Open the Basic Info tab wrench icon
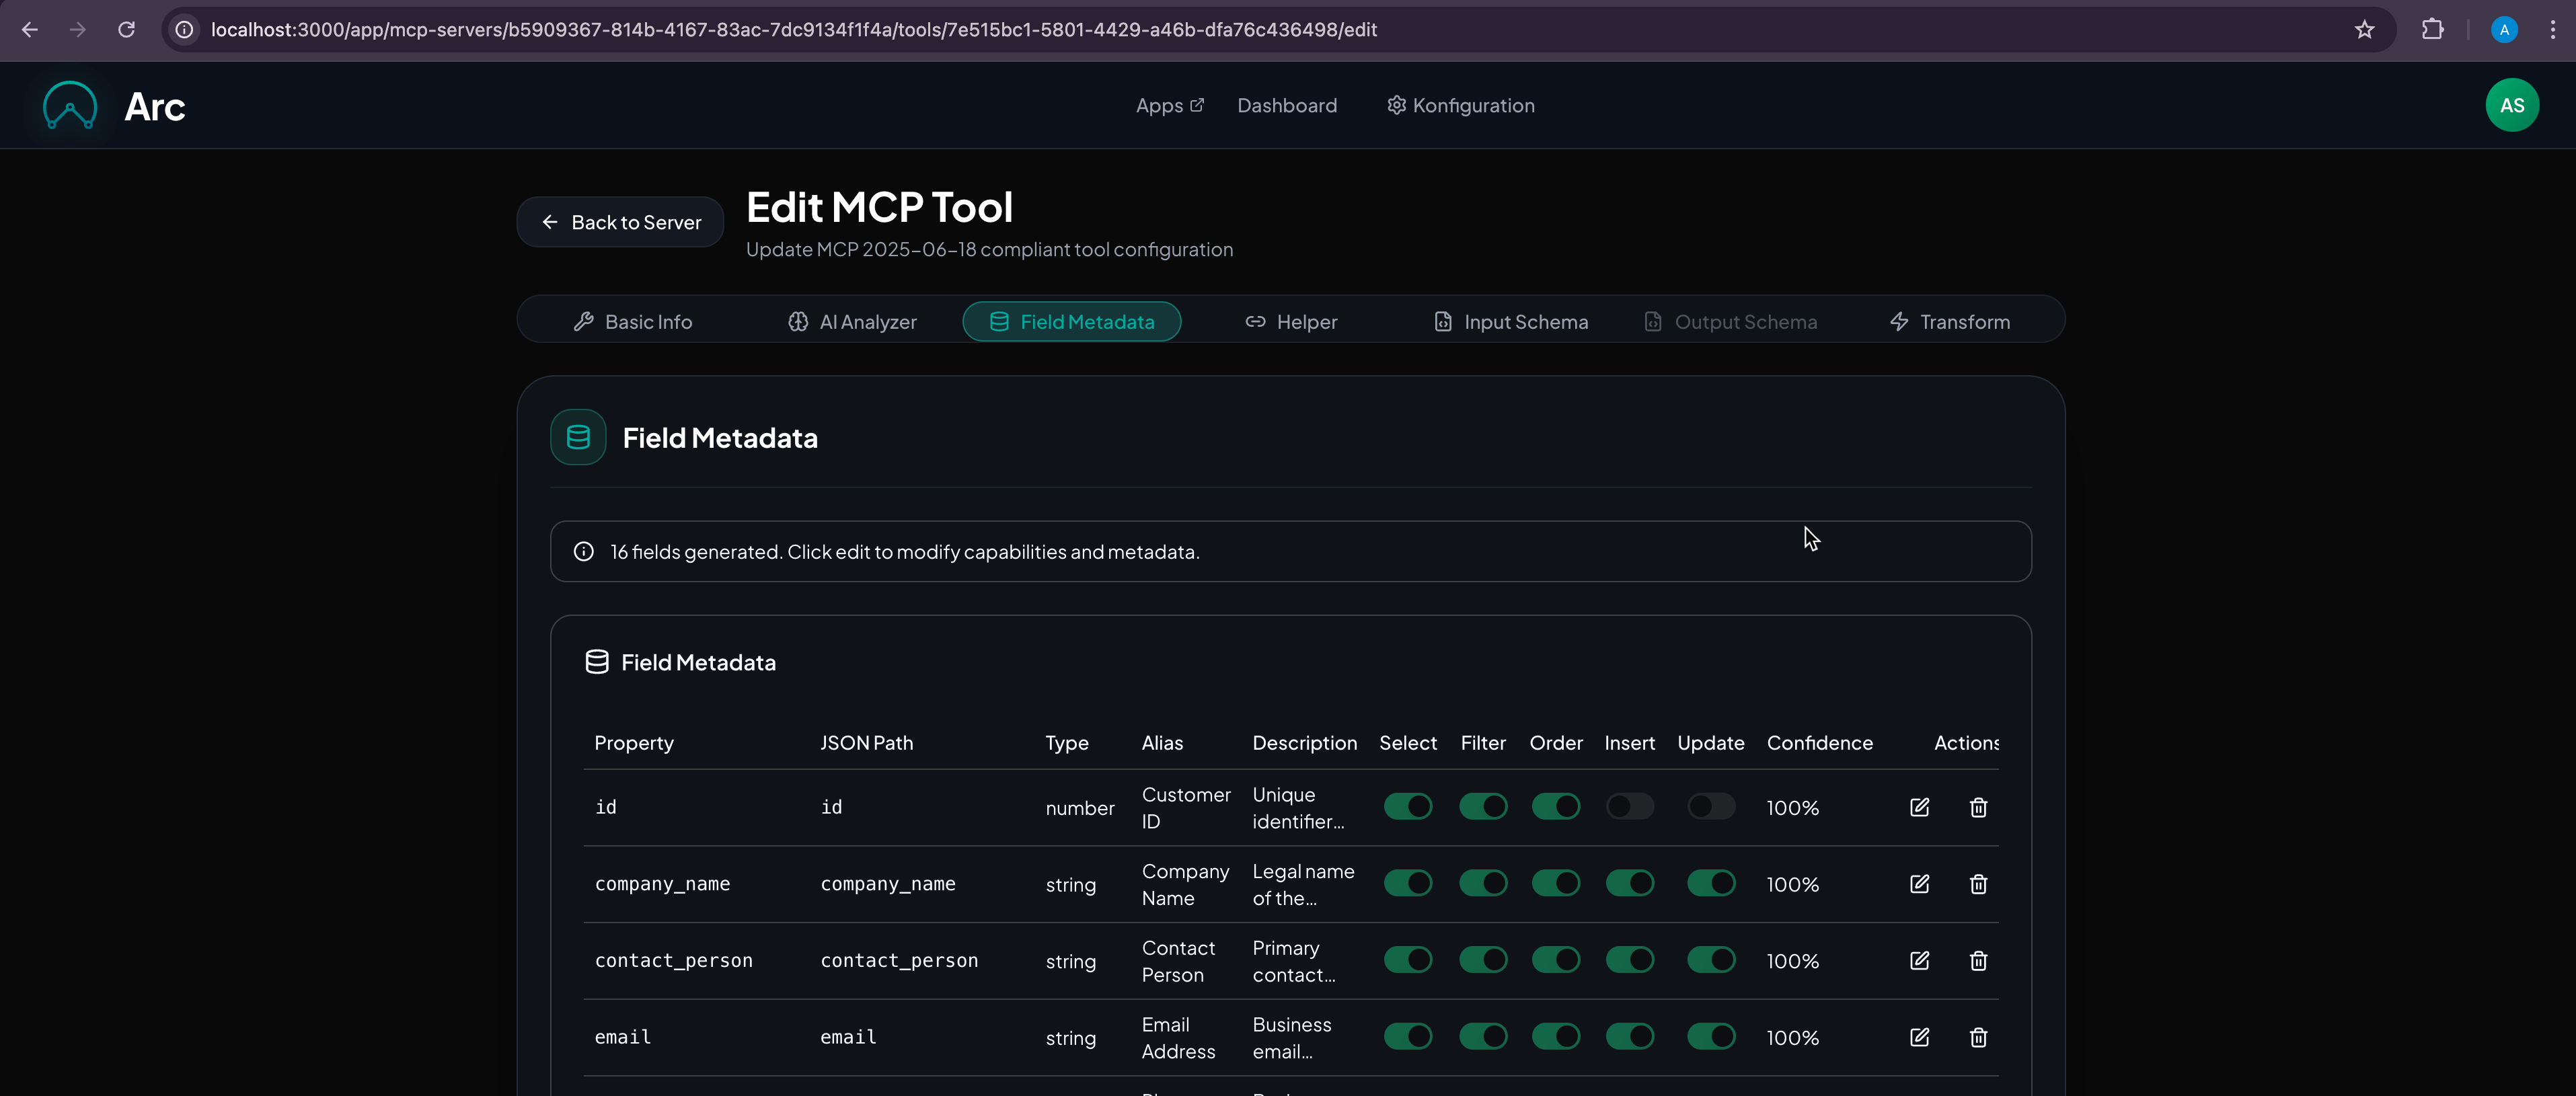 tap(585, 321)
